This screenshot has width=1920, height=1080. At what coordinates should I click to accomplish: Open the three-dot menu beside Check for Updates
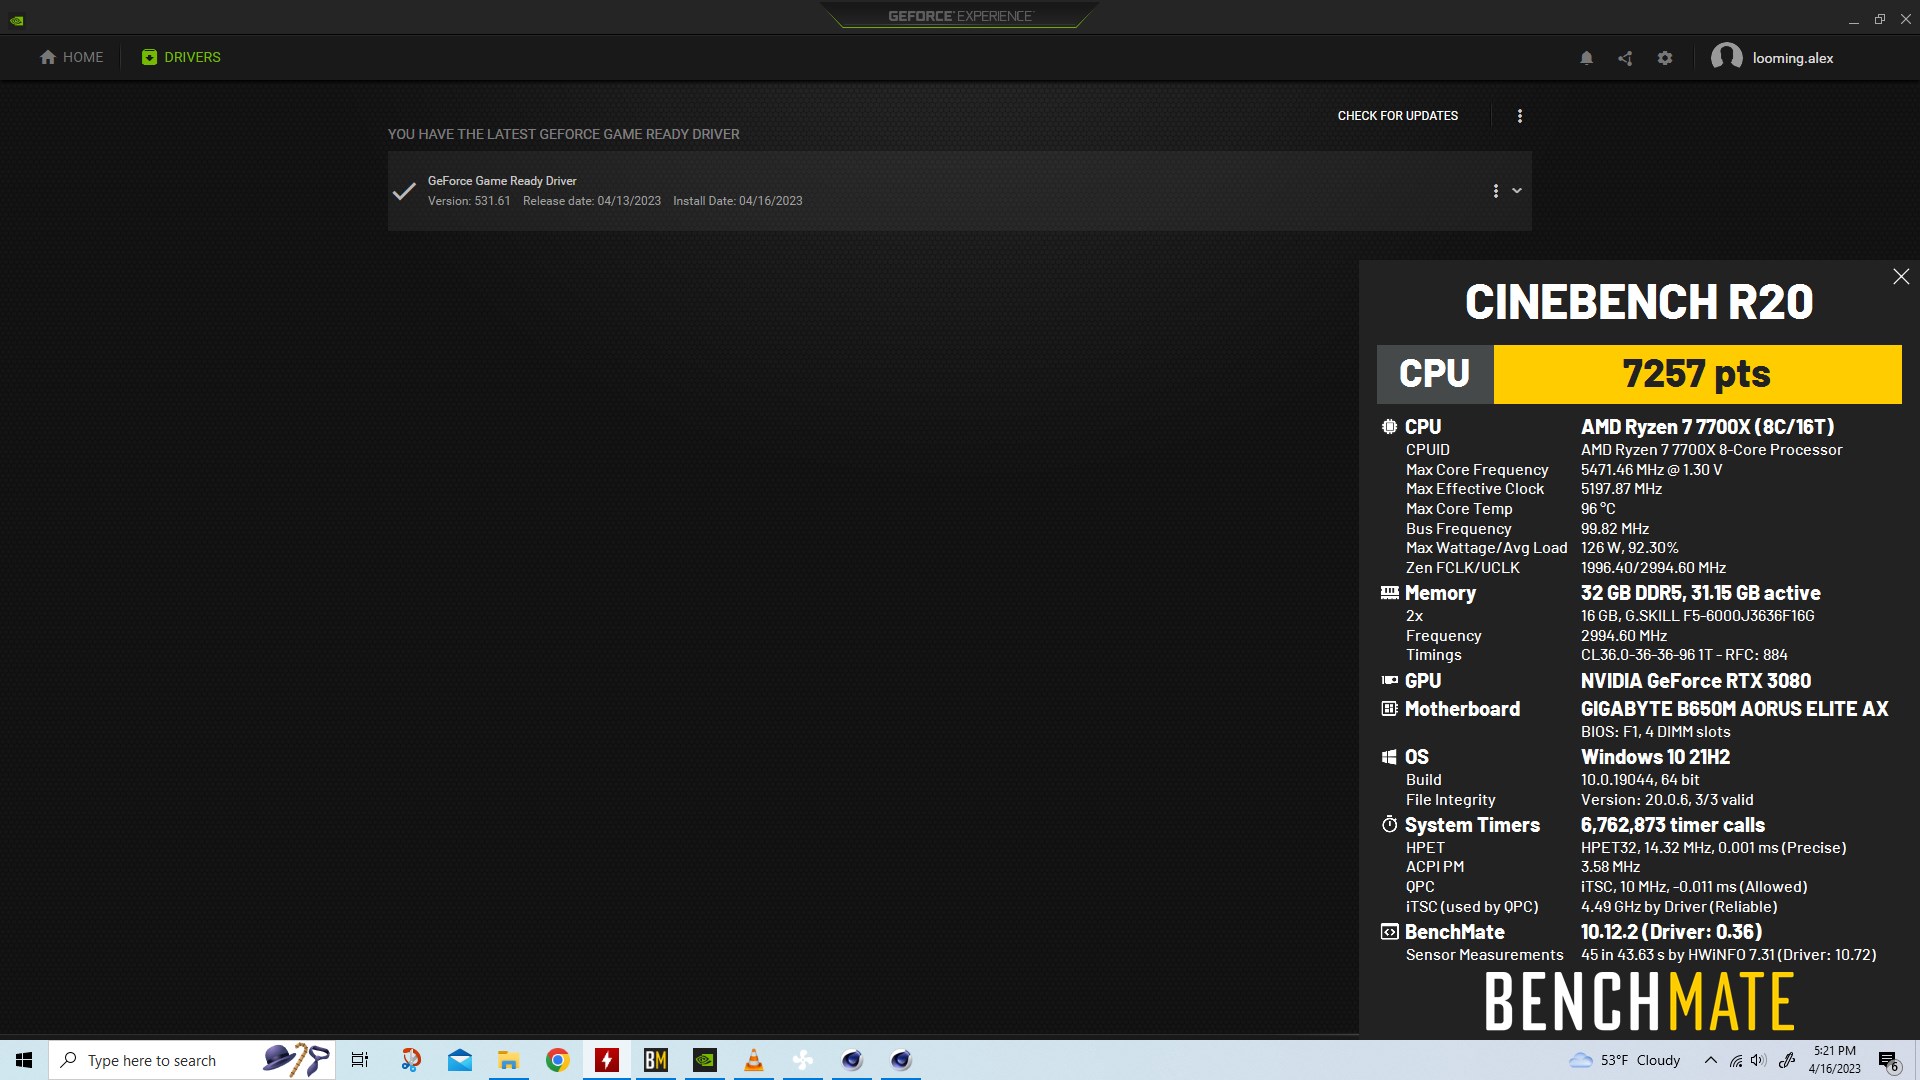coord(1520,116)
